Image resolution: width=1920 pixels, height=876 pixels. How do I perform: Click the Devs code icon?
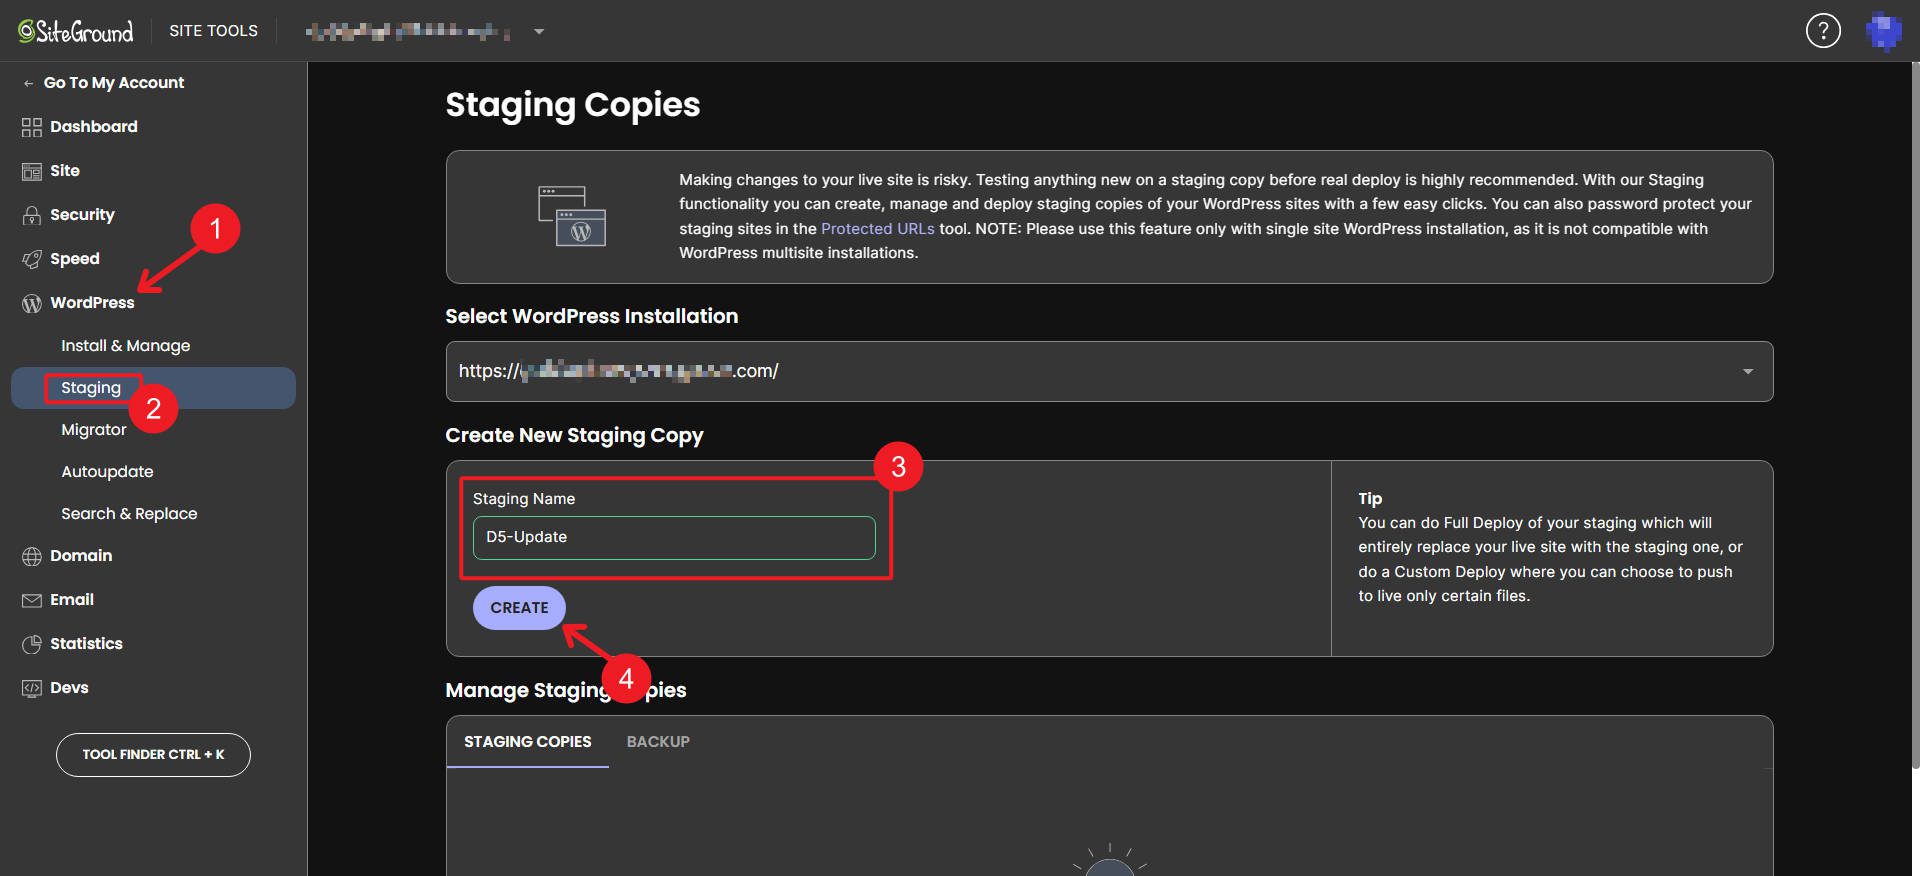[32, 688]
